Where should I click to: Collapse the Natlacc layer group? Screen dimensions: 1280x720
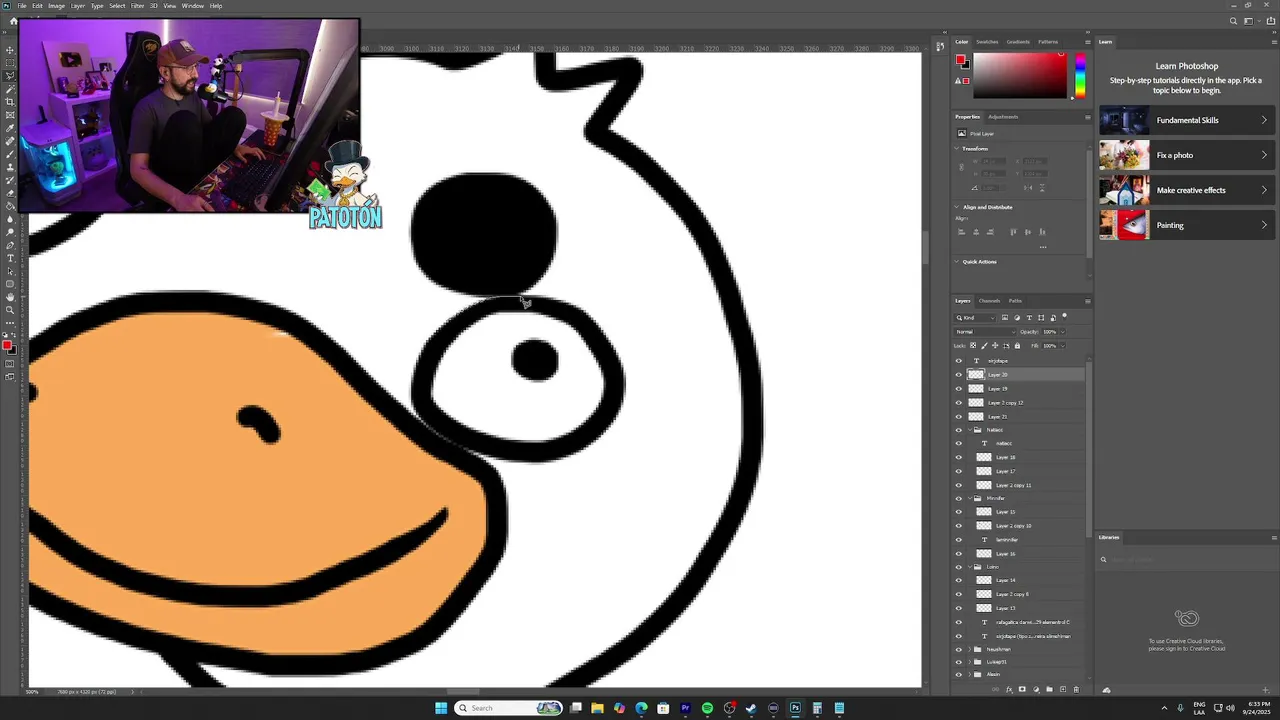click(969, 430)
